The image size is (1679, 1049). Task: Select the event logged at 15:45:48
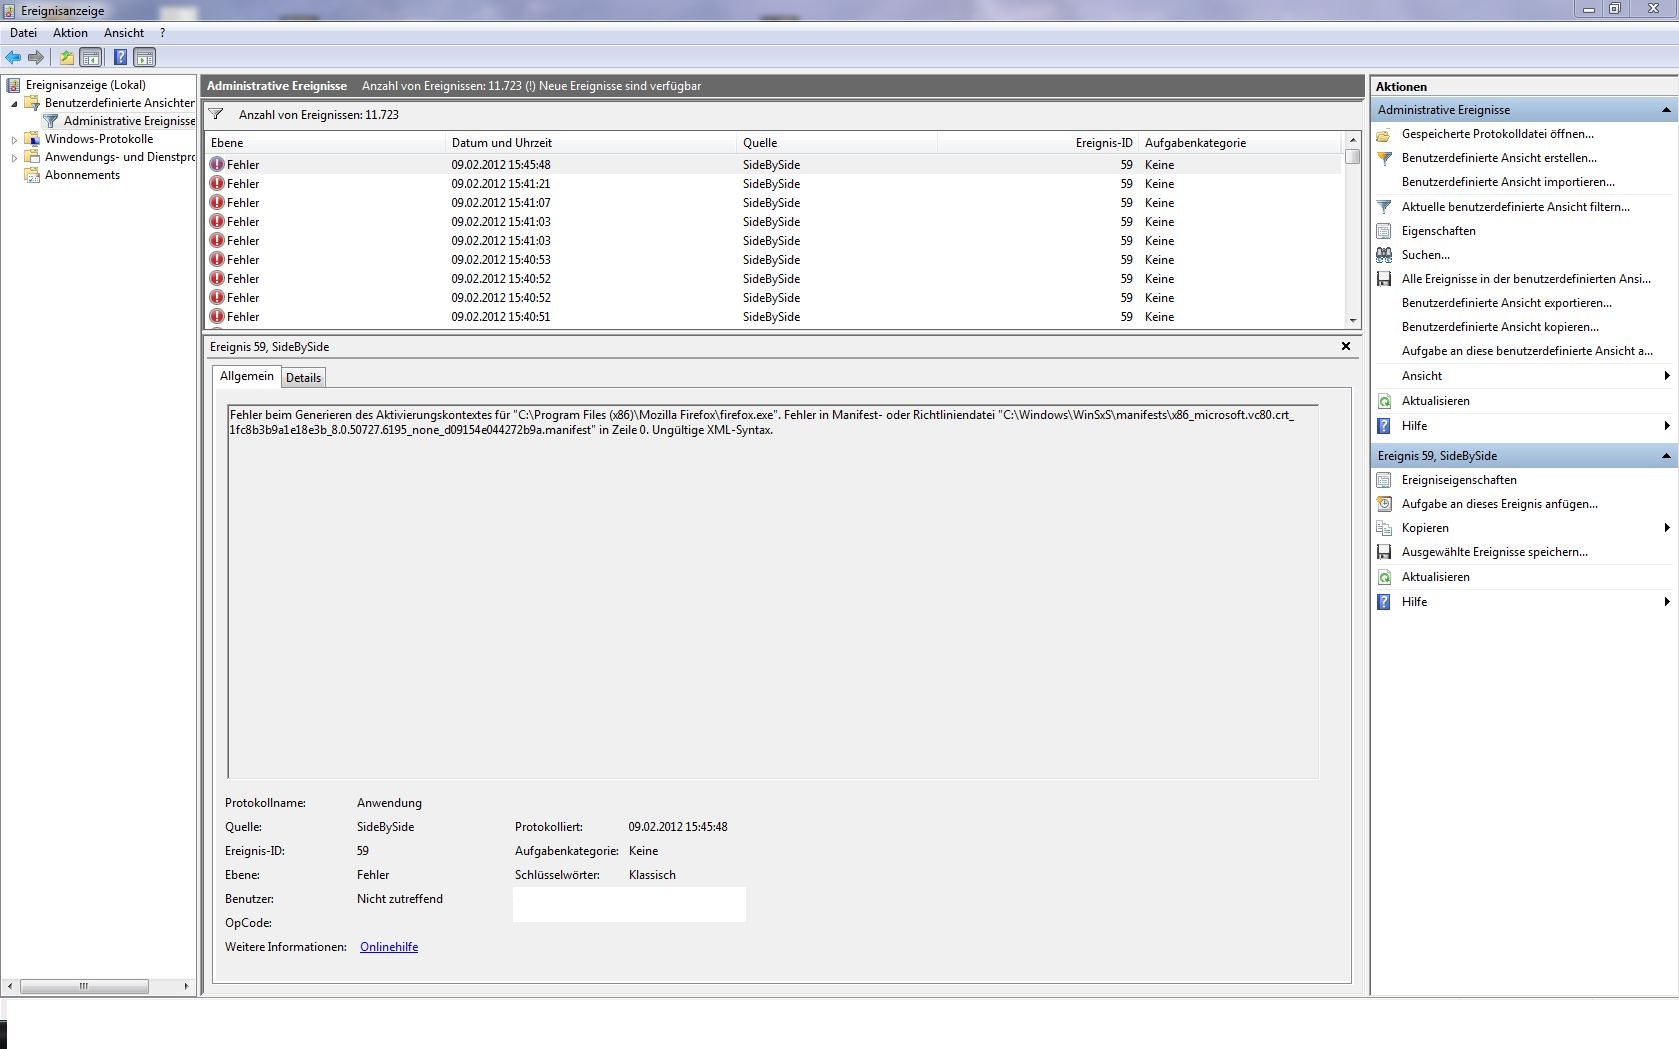click(773, 165)
